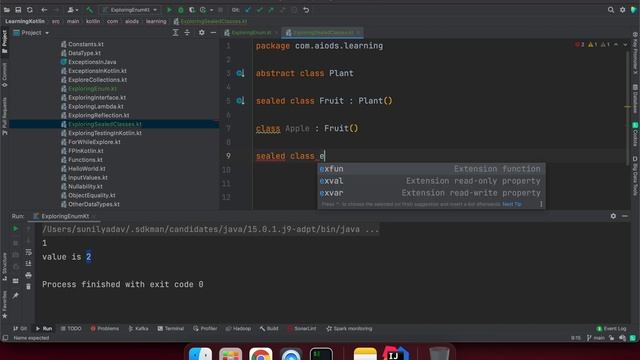640x360 pixels.
Task: Open ExceptionsInJava in the project tree
Action: (x=92, y=62)
